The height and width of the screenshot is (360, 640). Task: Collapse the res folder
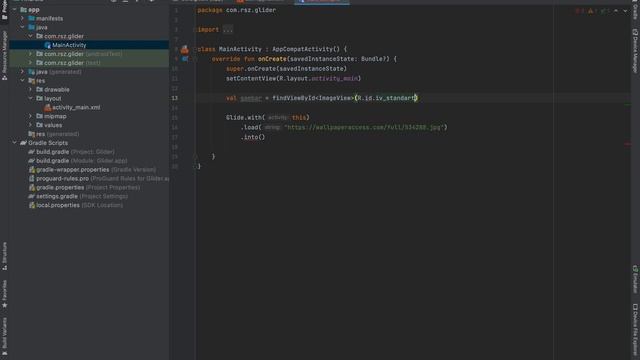(x=22, y=81)
